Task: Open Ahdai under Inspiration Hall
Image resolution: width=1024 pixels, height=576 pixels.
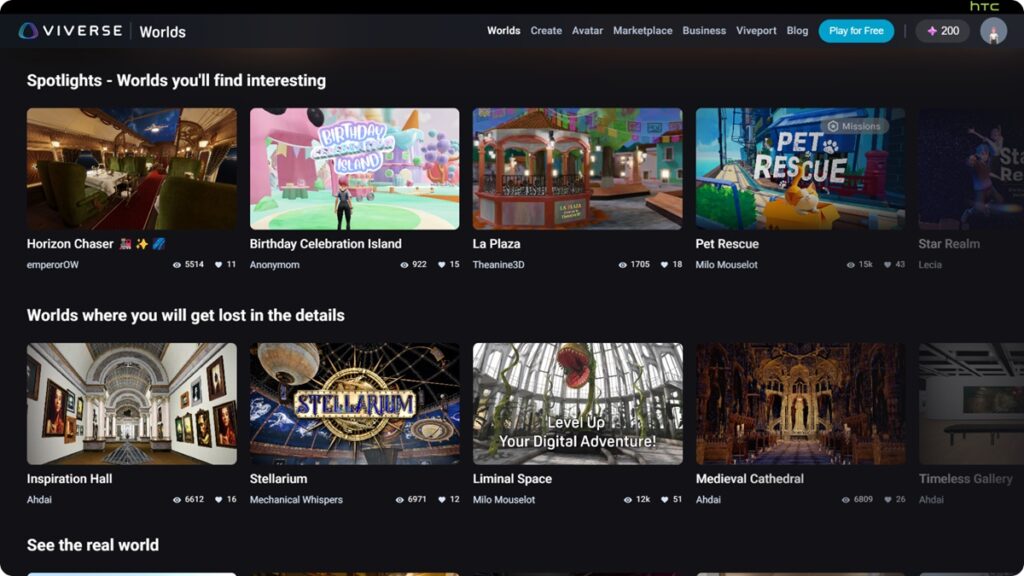Action: [x=39, y=500]
